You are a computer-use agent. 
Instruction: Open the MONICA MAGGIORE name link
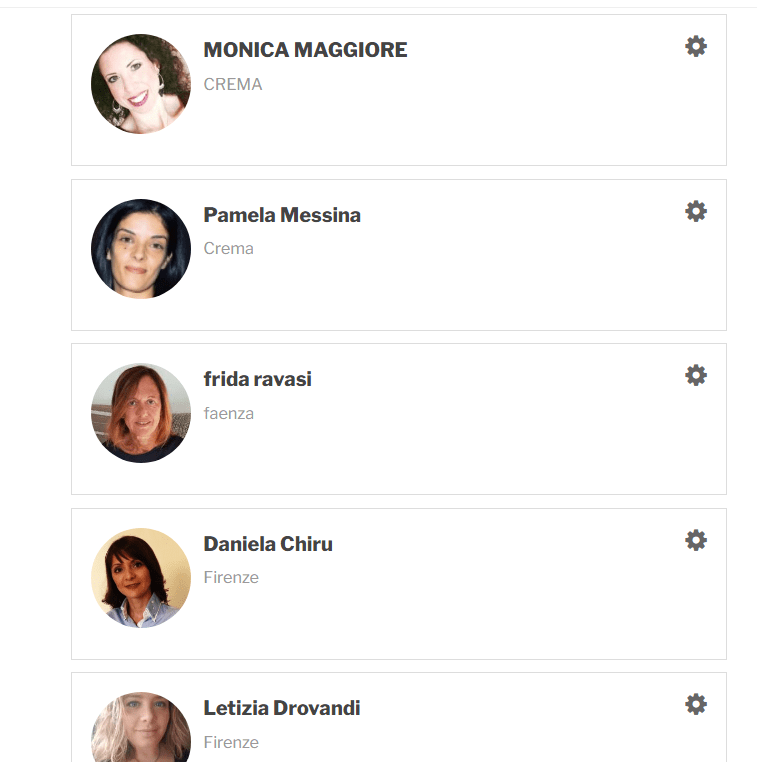coord(305,50)
